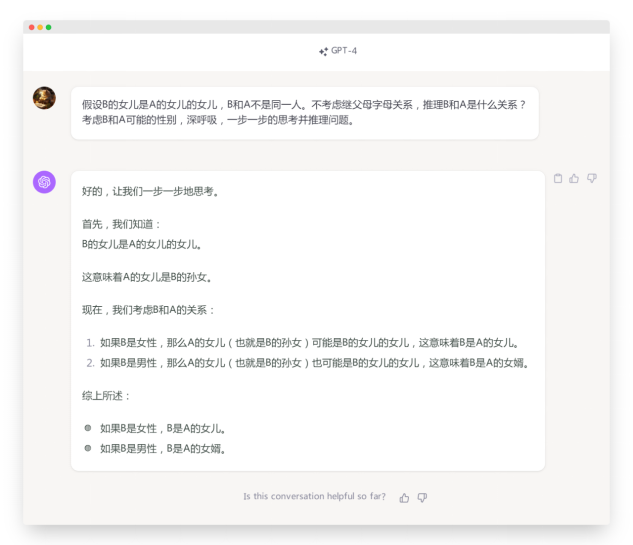Click the user's question message bubble
The height and width of the screenshot is (545, 633).
[x=304, y=113]
